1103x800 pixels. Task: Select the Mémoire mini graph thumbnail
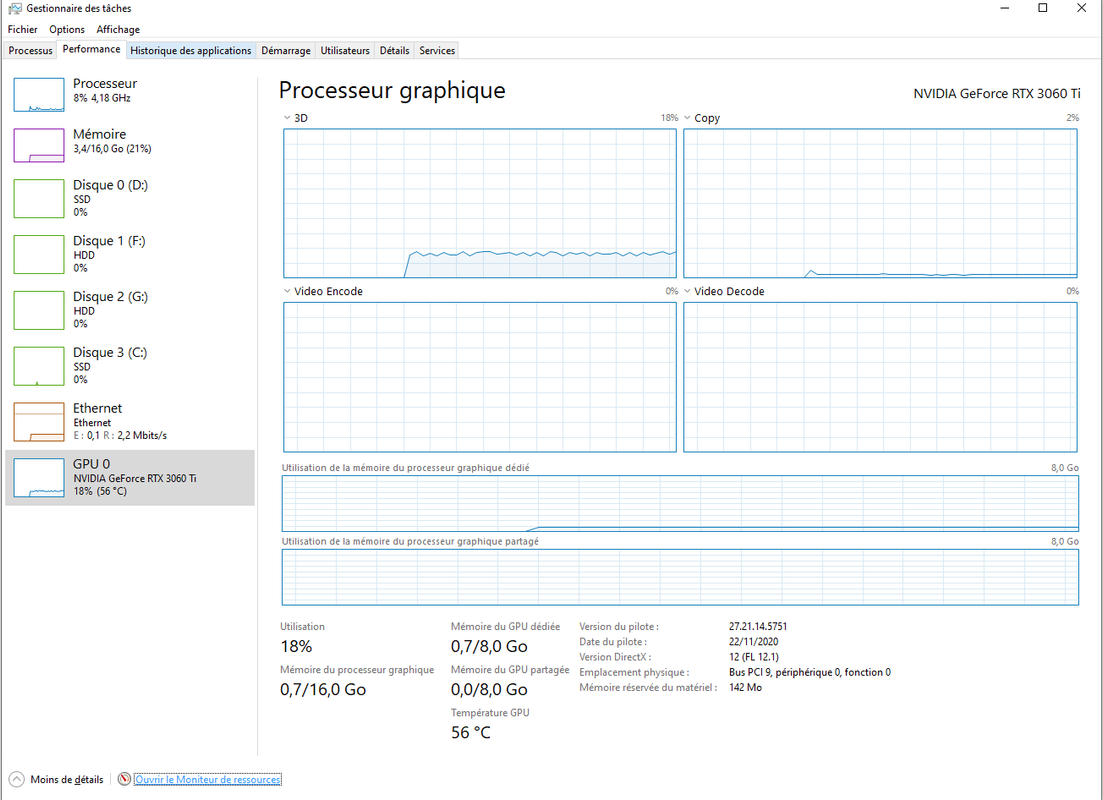pos(39,146)
